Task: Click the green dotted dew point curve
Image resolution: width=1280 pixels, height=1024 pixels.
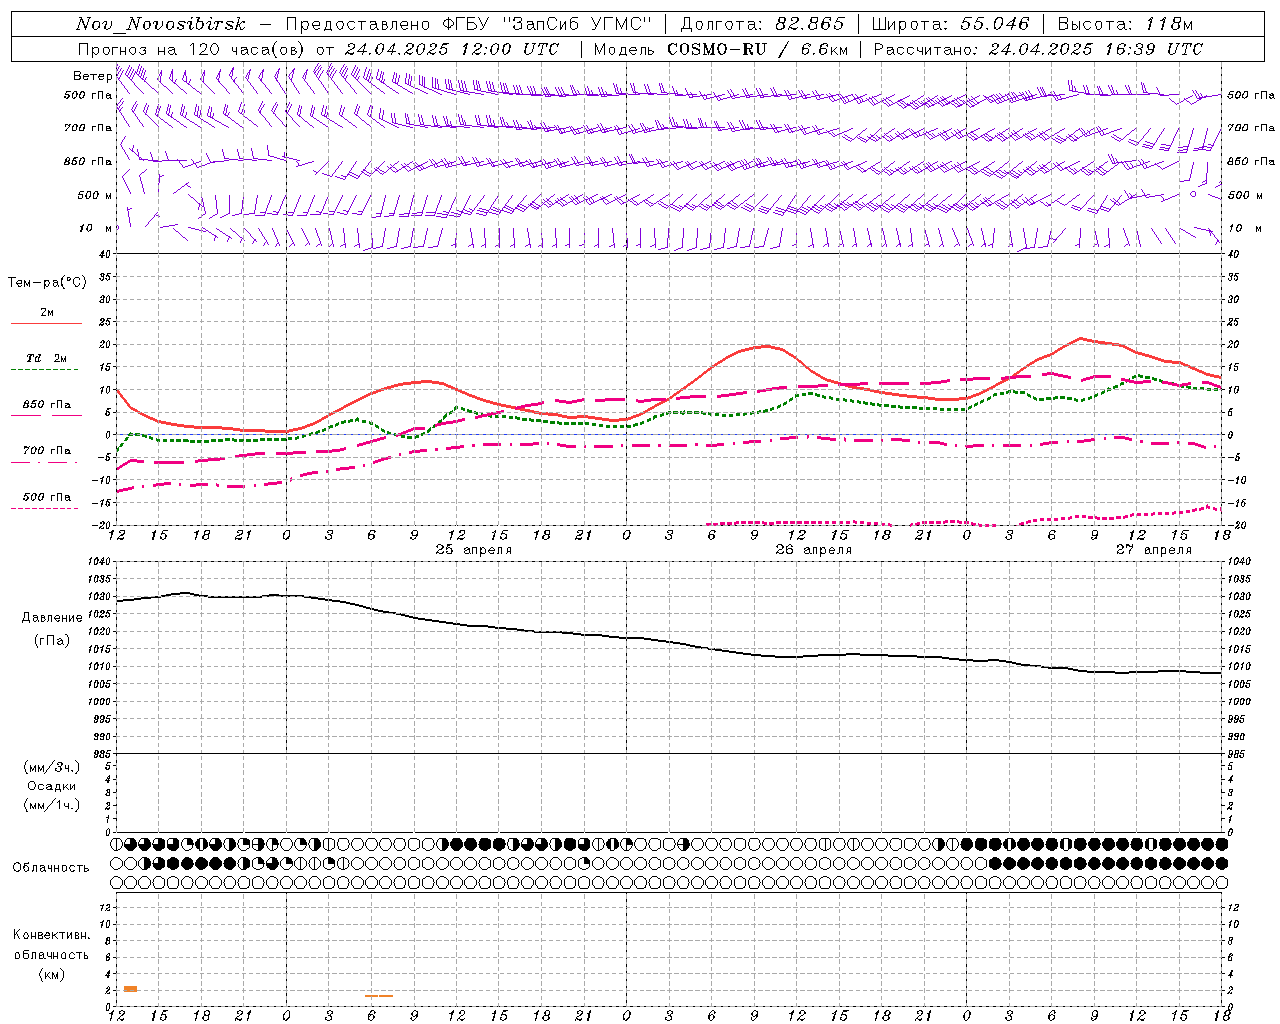Action: point(669,412)
